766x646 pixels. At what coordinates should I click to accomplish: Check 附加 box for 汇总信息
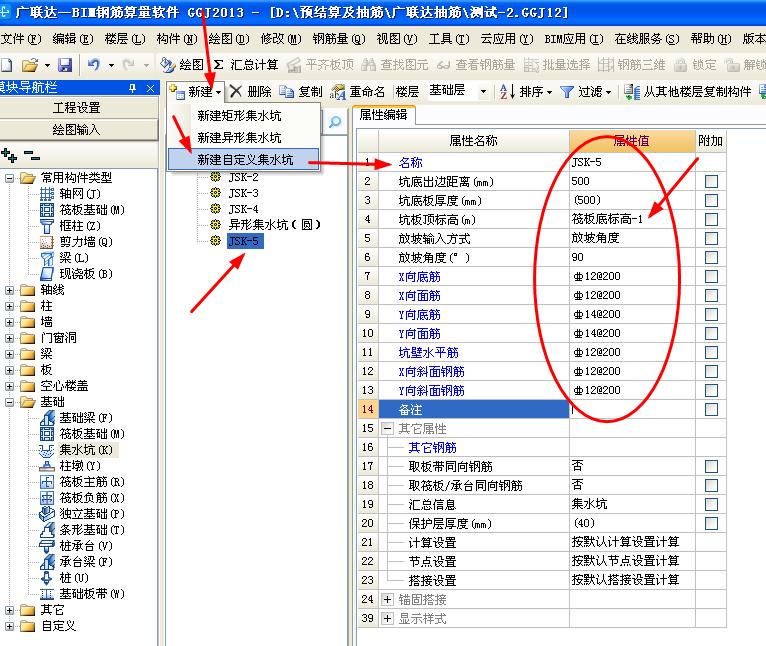711,504
